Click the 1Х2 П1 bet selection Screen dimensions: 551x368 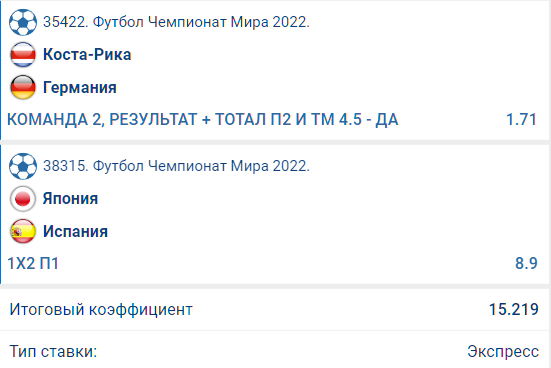[x=33, y=264]
